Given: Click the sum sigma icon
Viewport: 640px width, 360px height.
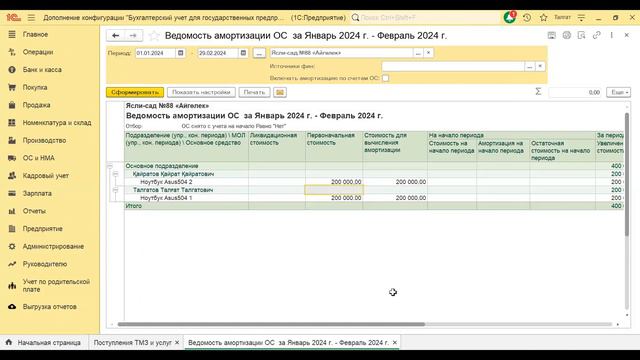Looking at the screenshot, I should 538,92.
